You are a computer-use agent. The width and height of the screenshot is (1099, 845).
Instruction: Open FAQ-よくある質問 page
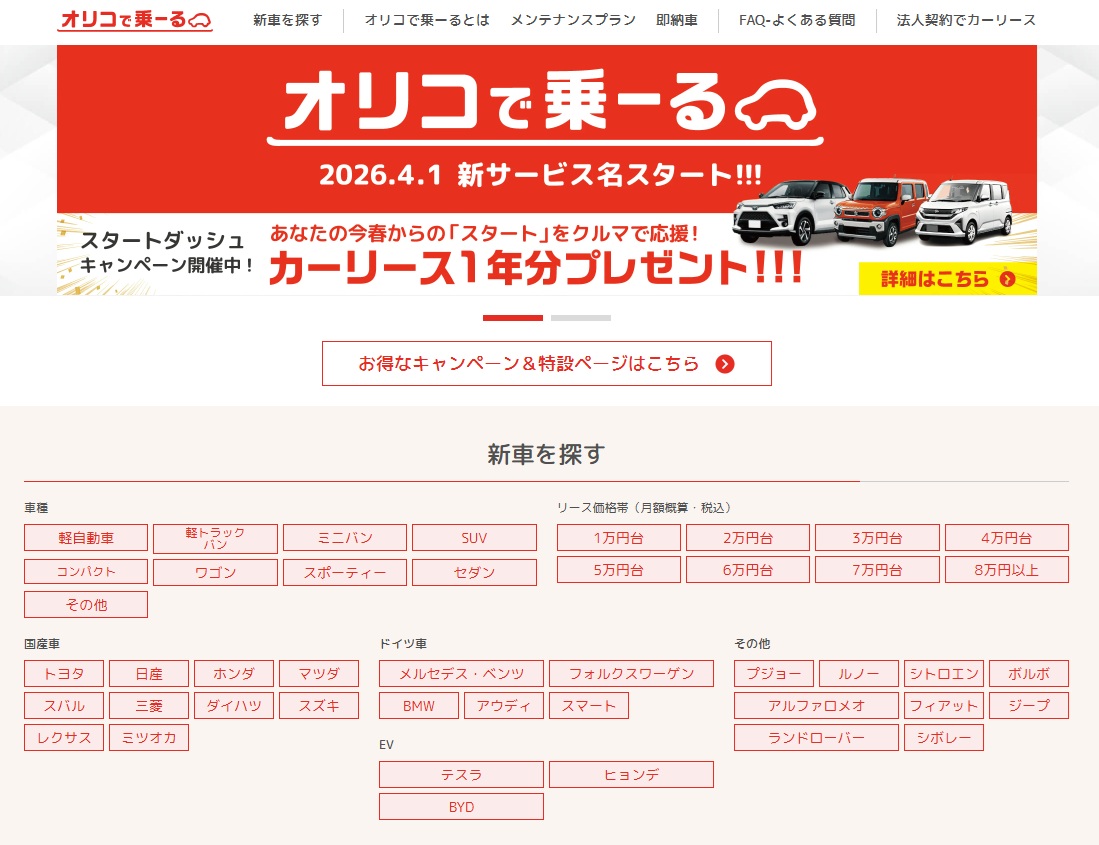coord(797,20)
